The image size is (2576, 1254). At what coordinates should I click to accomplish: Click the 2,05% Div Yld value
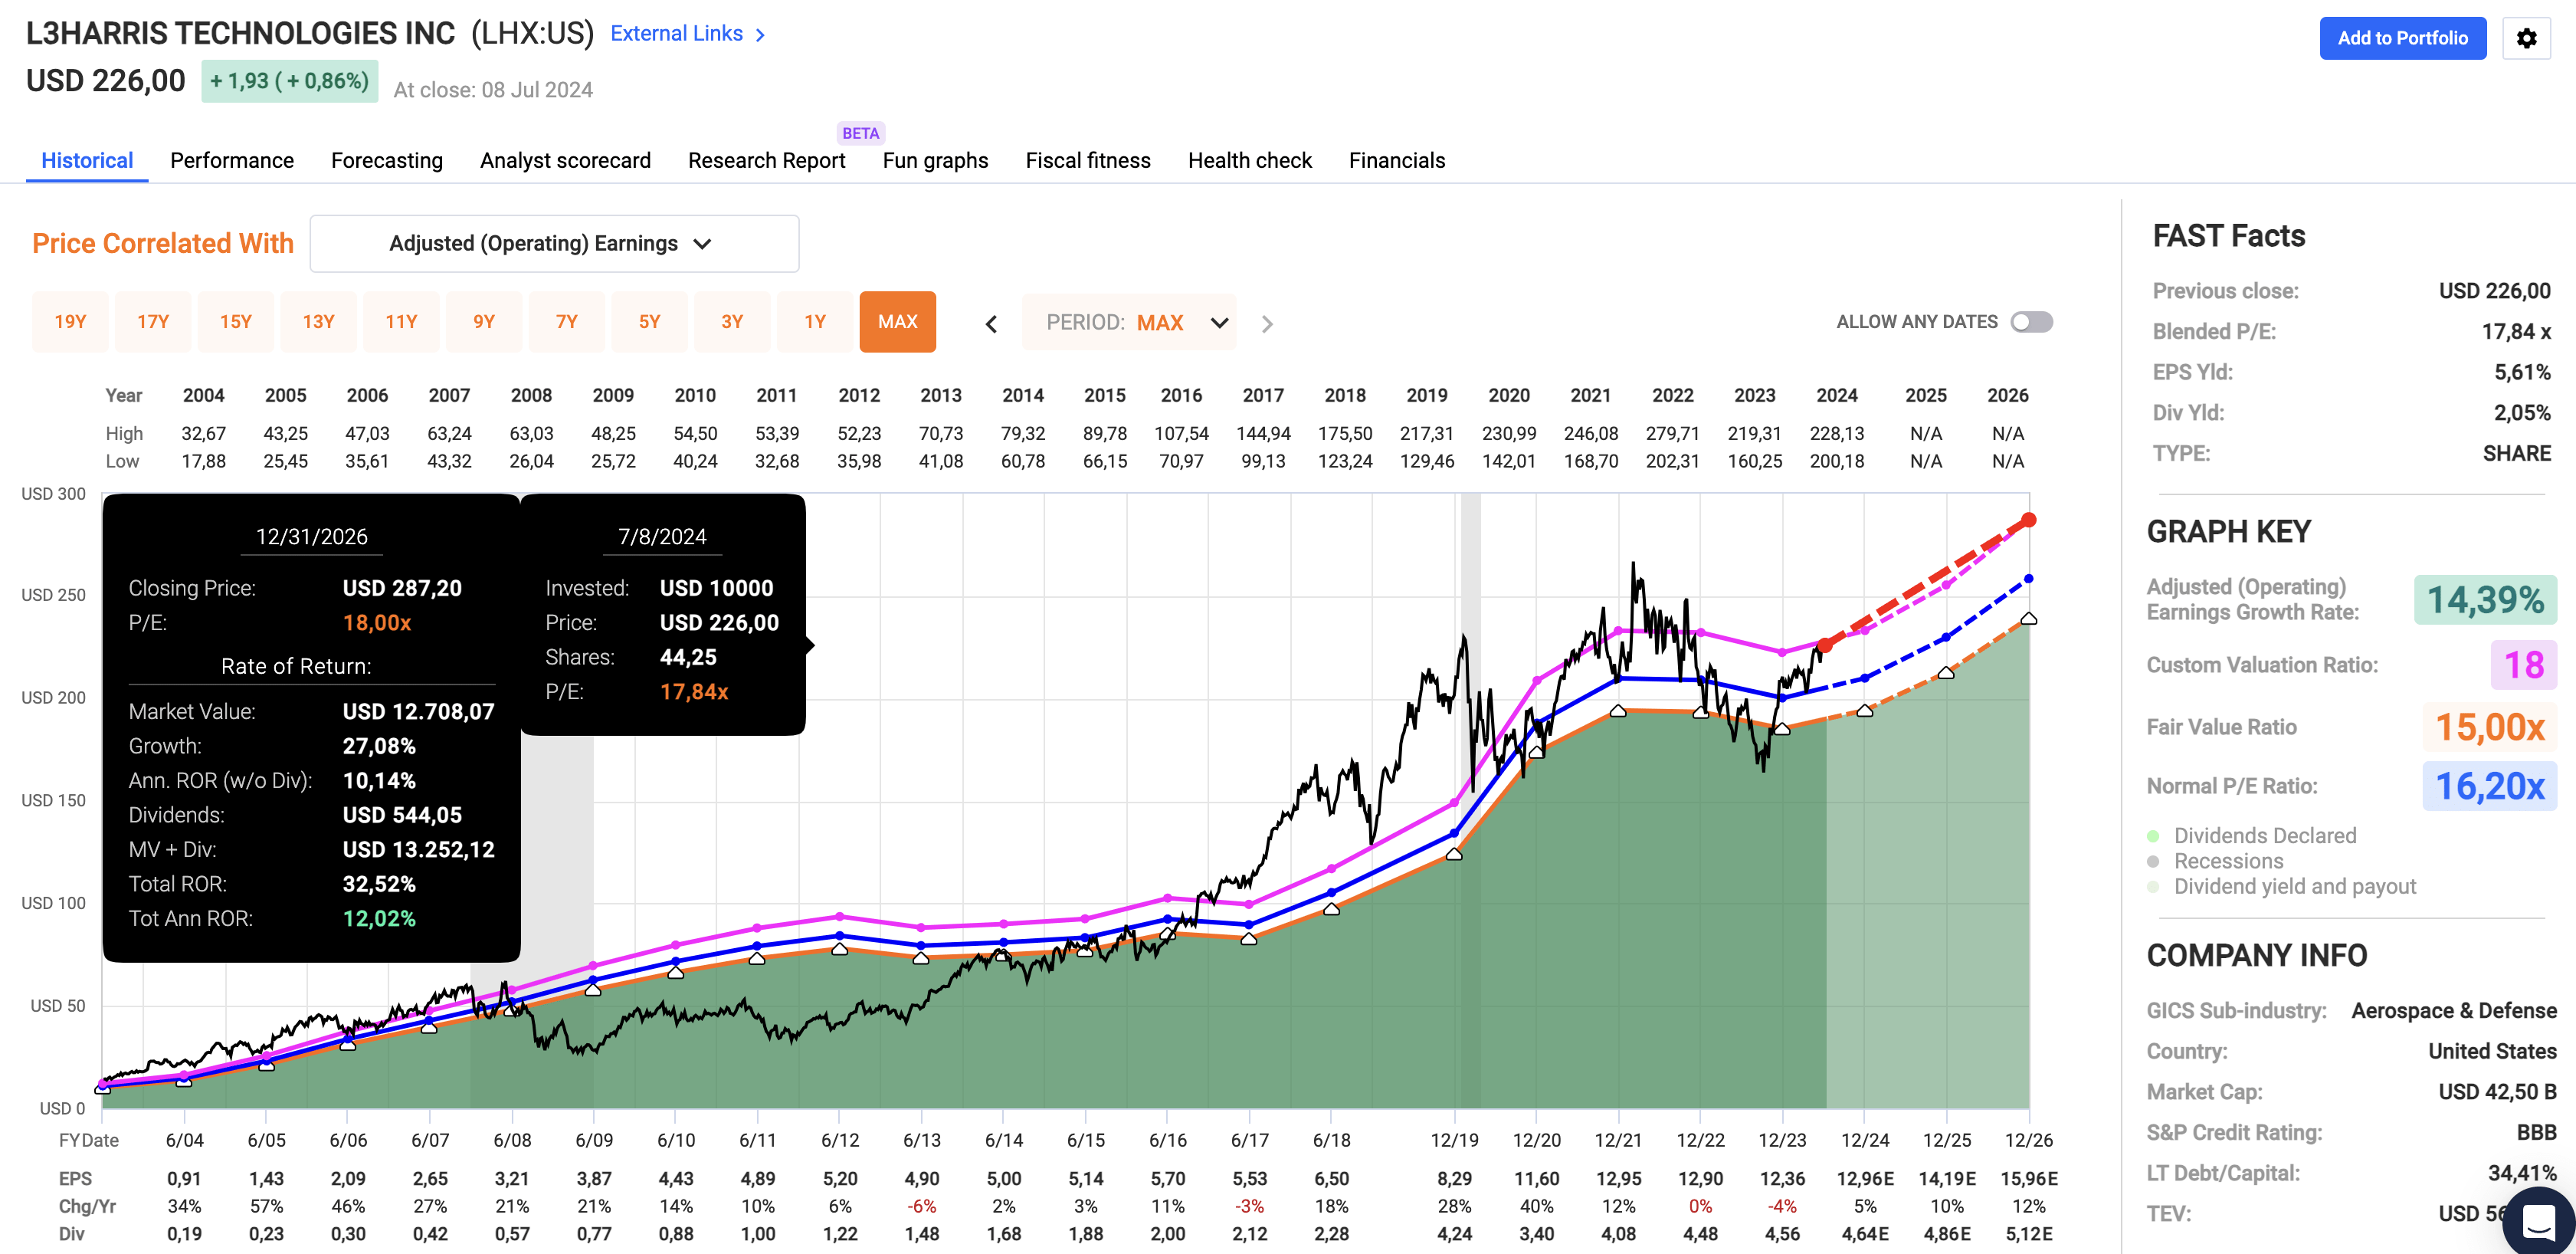point(2522,412)
